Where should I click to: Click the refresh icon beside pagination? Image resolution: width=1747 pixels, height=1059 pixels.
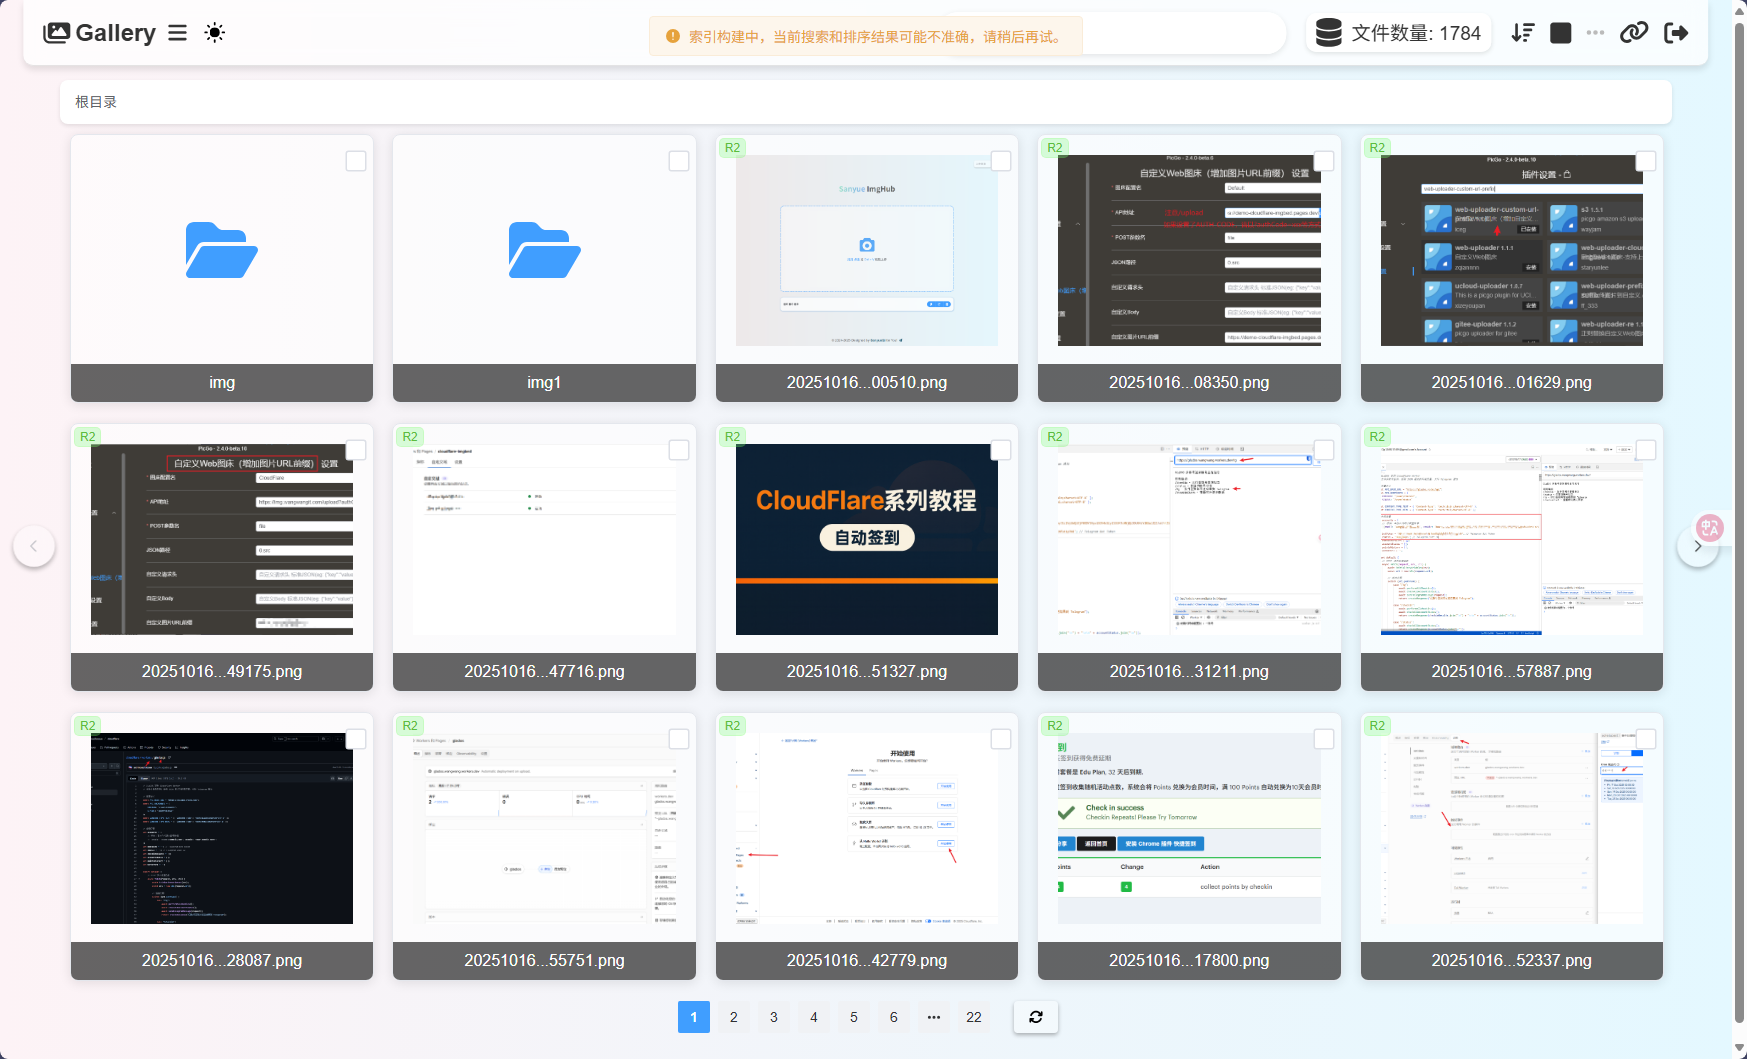[x=1036, y=1017]
